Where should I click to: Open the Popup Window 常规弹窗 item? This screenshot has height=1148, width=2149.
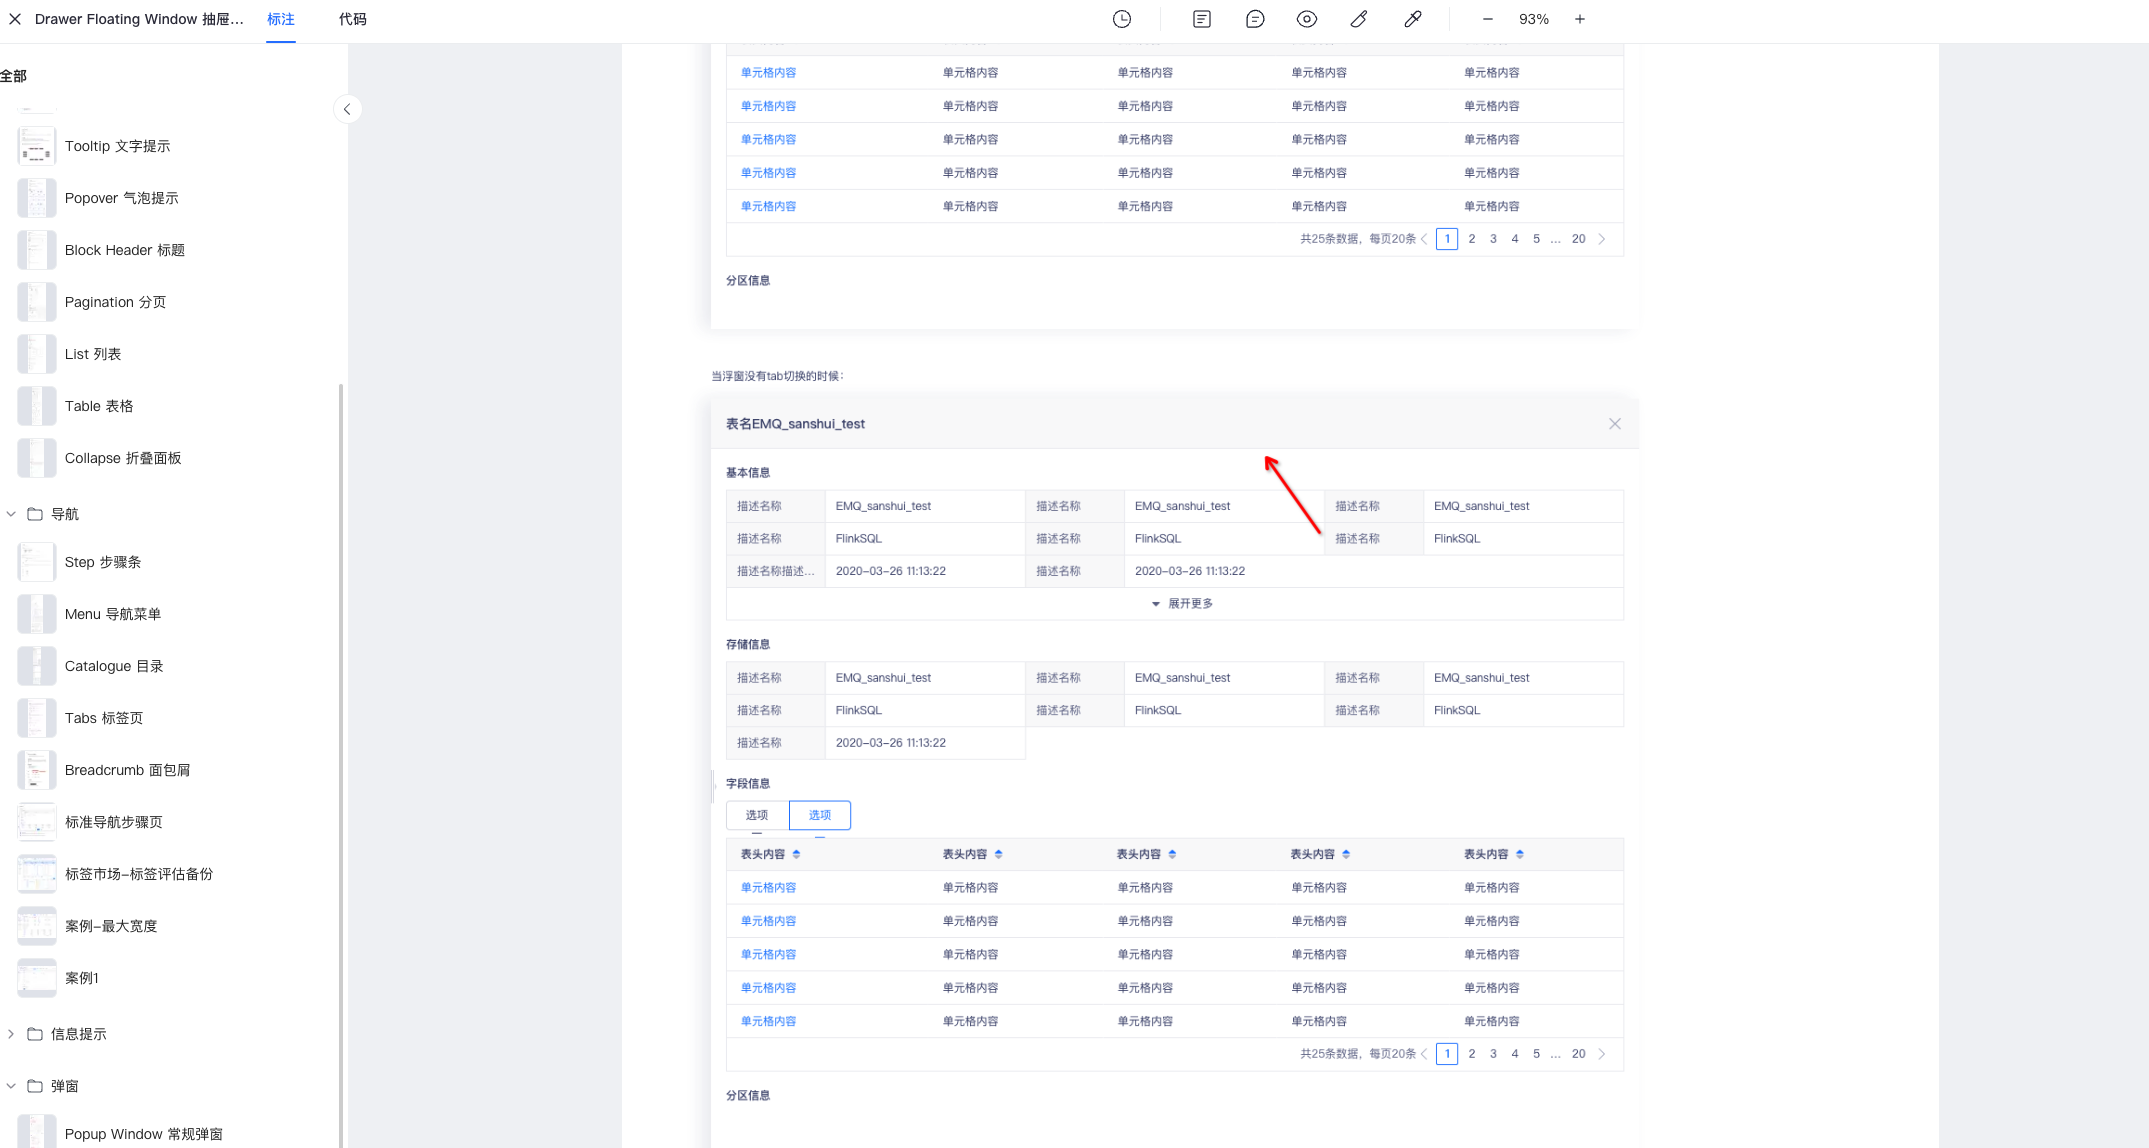[144, 1133]
